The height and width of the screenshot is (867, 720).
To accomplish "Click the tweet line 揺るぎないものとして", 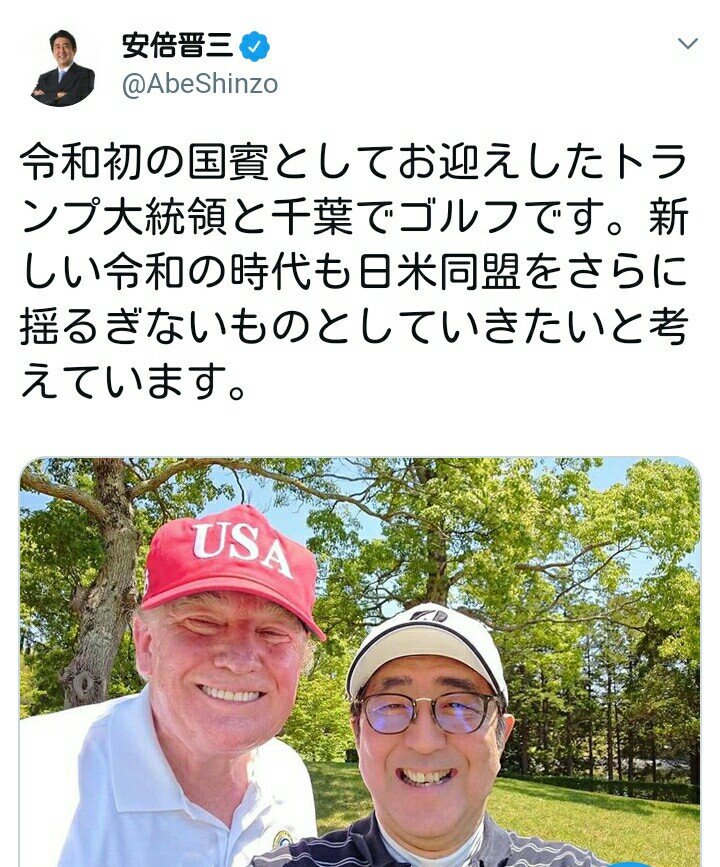I will tap(354, 327).
